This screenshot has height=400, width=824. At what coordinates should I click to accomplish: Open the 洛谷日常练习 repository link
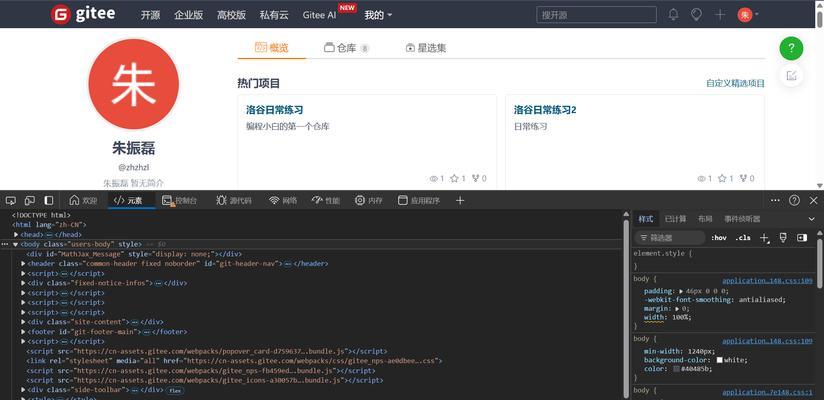274,110
